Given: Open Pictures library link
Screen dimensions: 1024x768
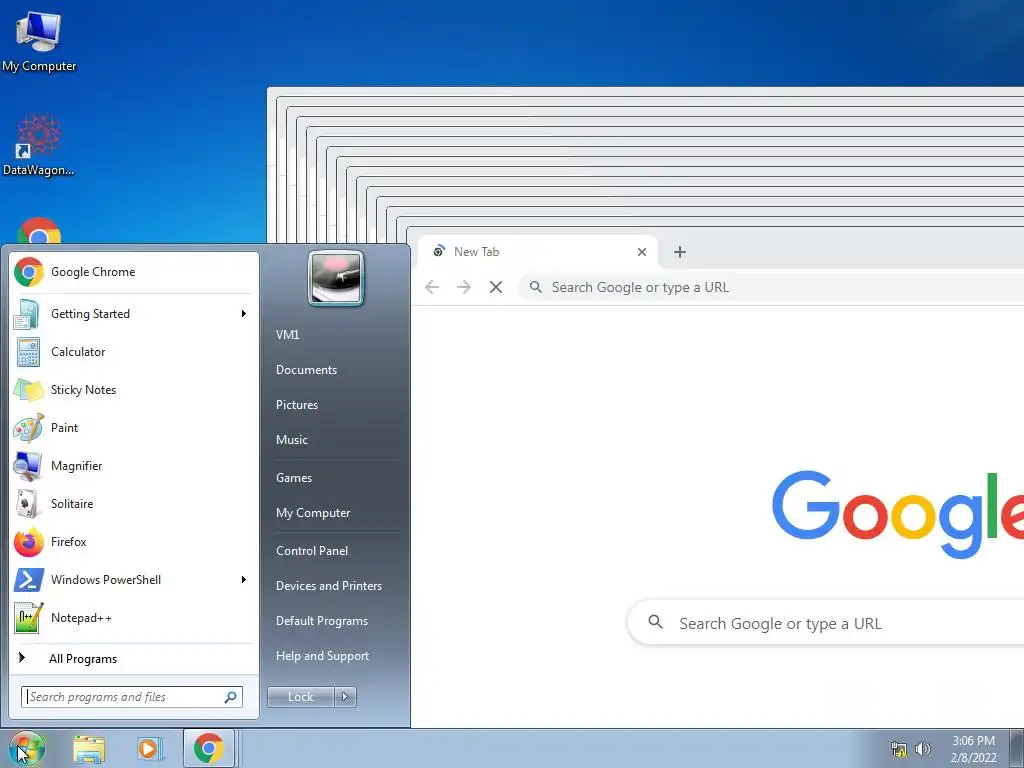Looking at the screenshot, I should click(x=297, y=405).
